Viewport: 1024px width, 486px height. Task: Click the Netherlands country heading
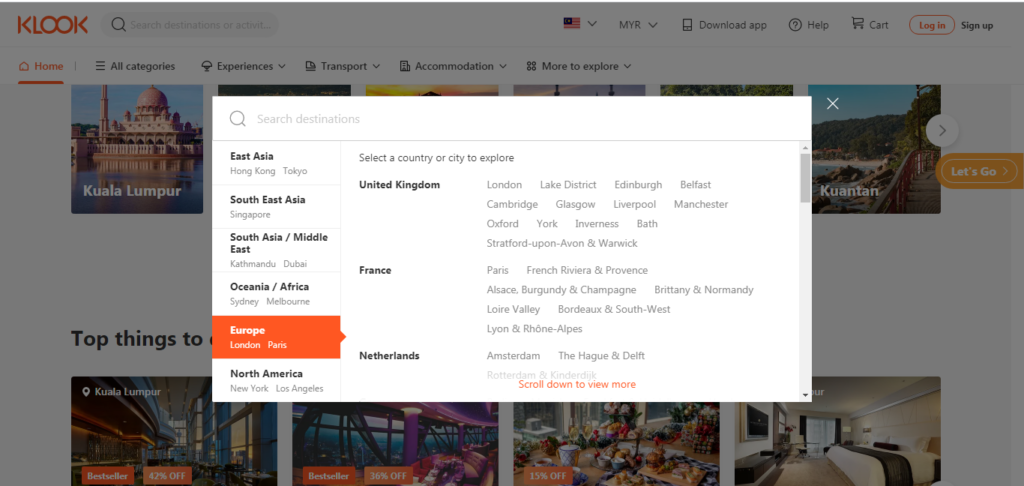(389, 356)
